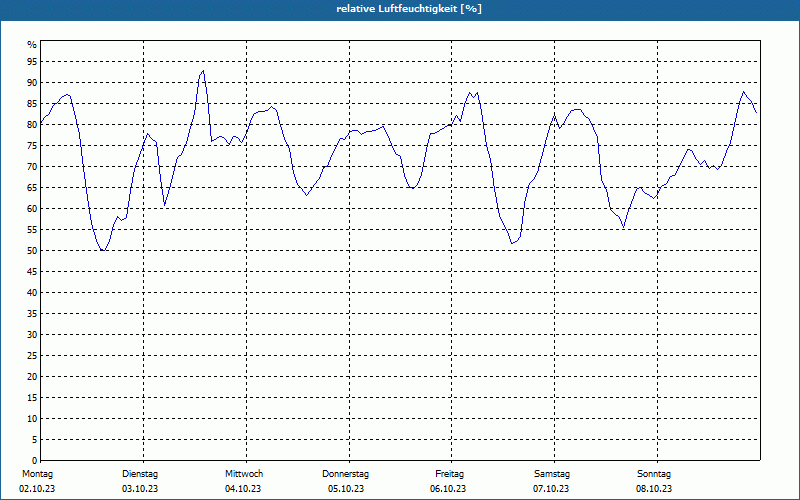Click the Friday afternoon humidity minimum point
The width and height of the screenshot is (800, 500).
(512, 243)
